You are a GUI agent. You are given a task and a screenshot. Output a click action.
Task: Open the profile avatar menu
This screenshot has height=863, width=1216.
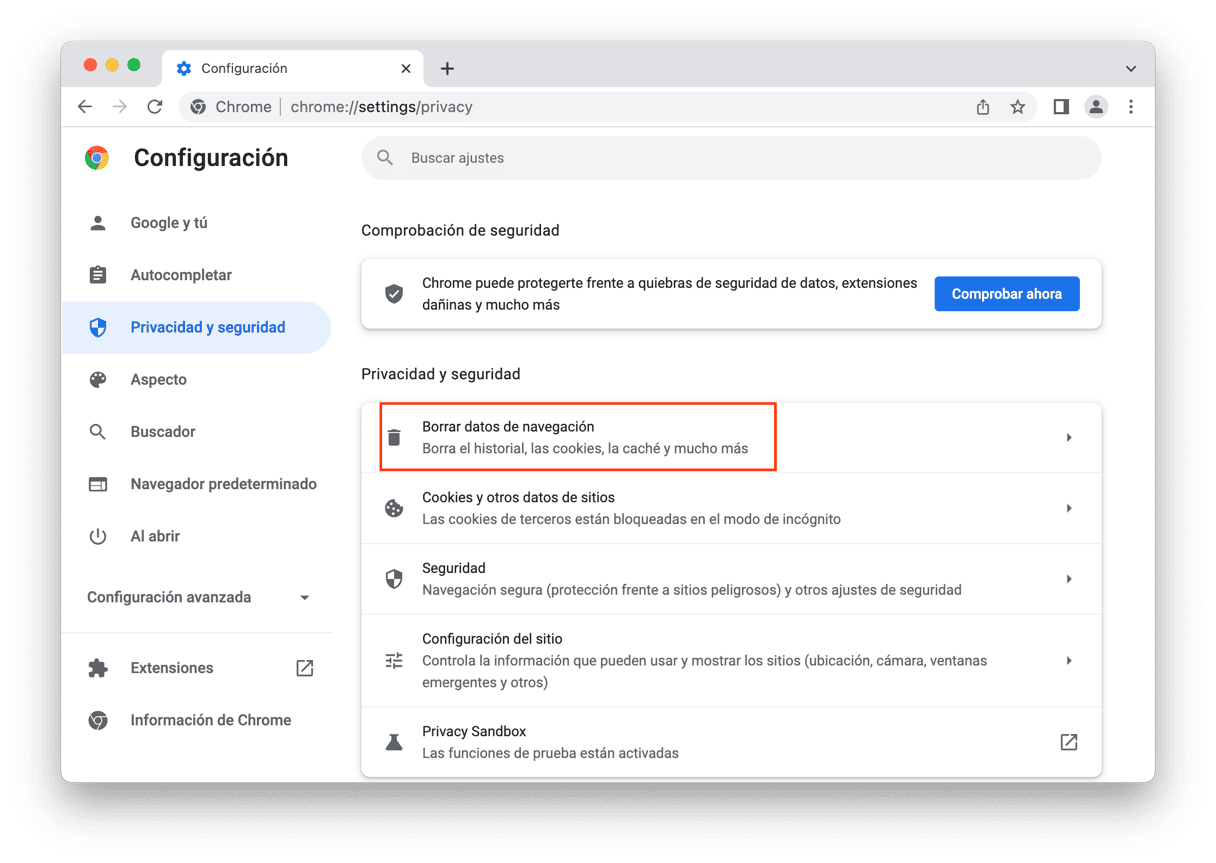click(1096, 107)
